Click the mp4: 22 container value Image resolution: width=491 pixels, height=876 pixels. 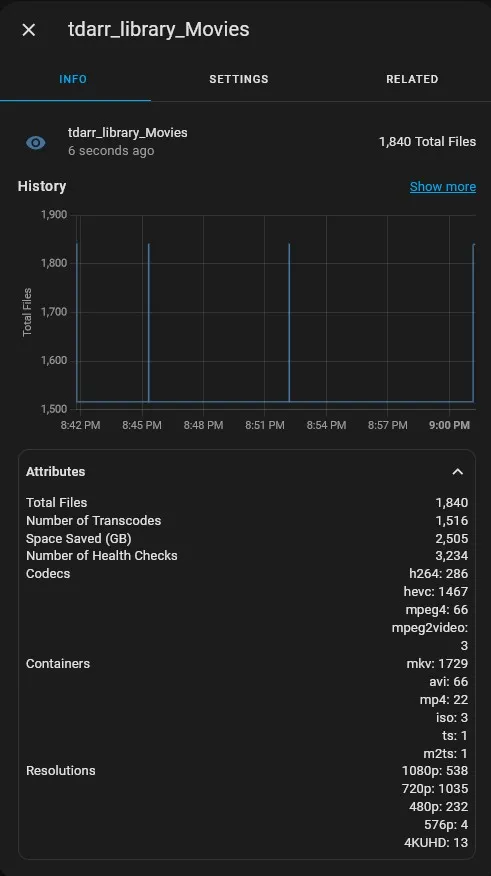(444, 699)
